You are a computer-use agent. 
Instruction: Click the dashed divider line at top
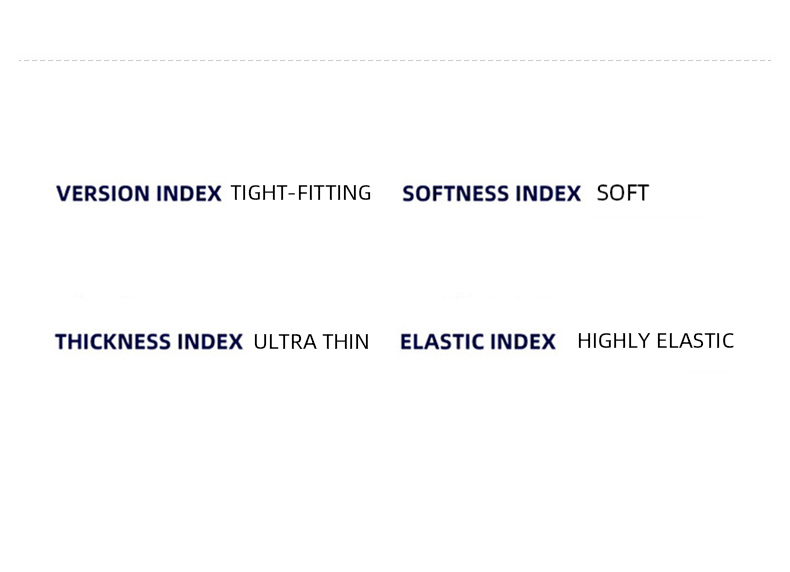tap(395, 60)
